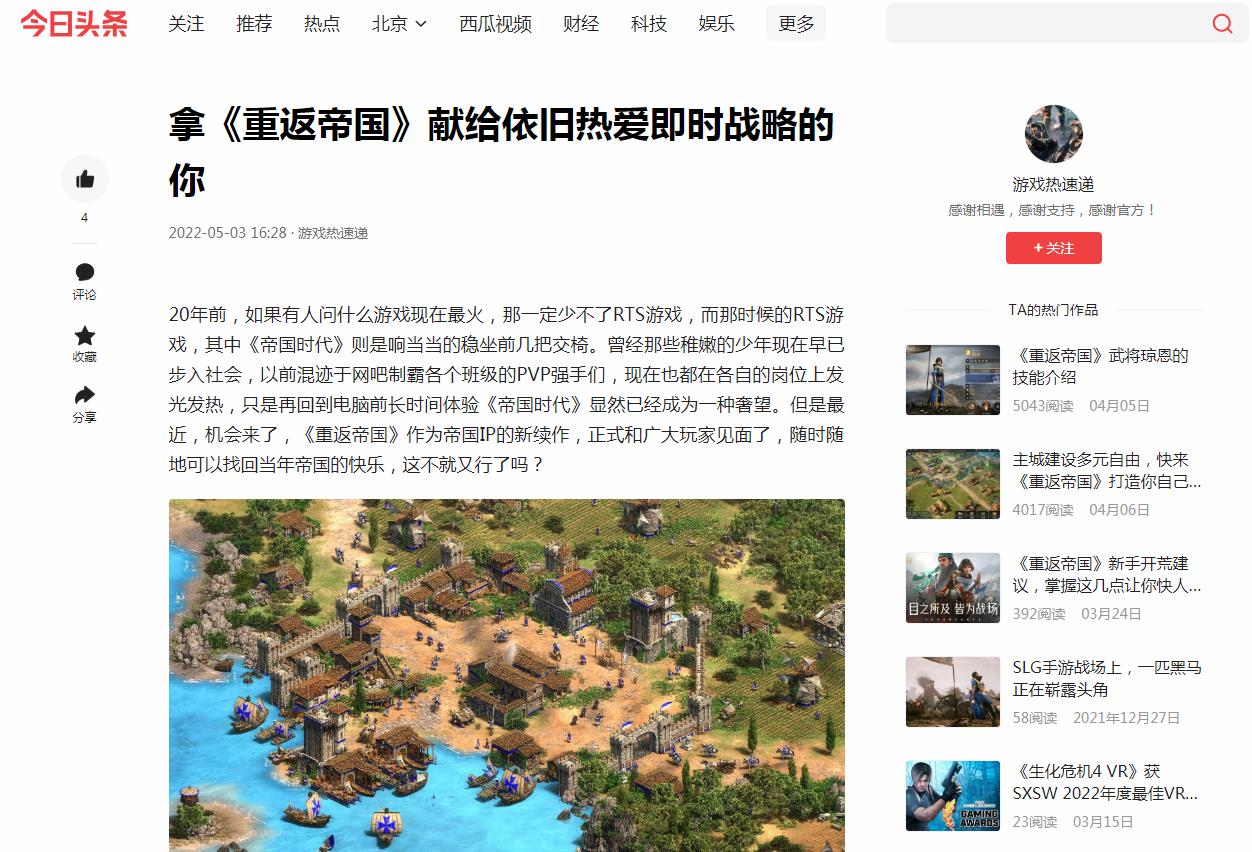This screenshot has width=1252, height=852.
Task: Click the 4017阅读 read count
Action: click(x=1043, y=510)
